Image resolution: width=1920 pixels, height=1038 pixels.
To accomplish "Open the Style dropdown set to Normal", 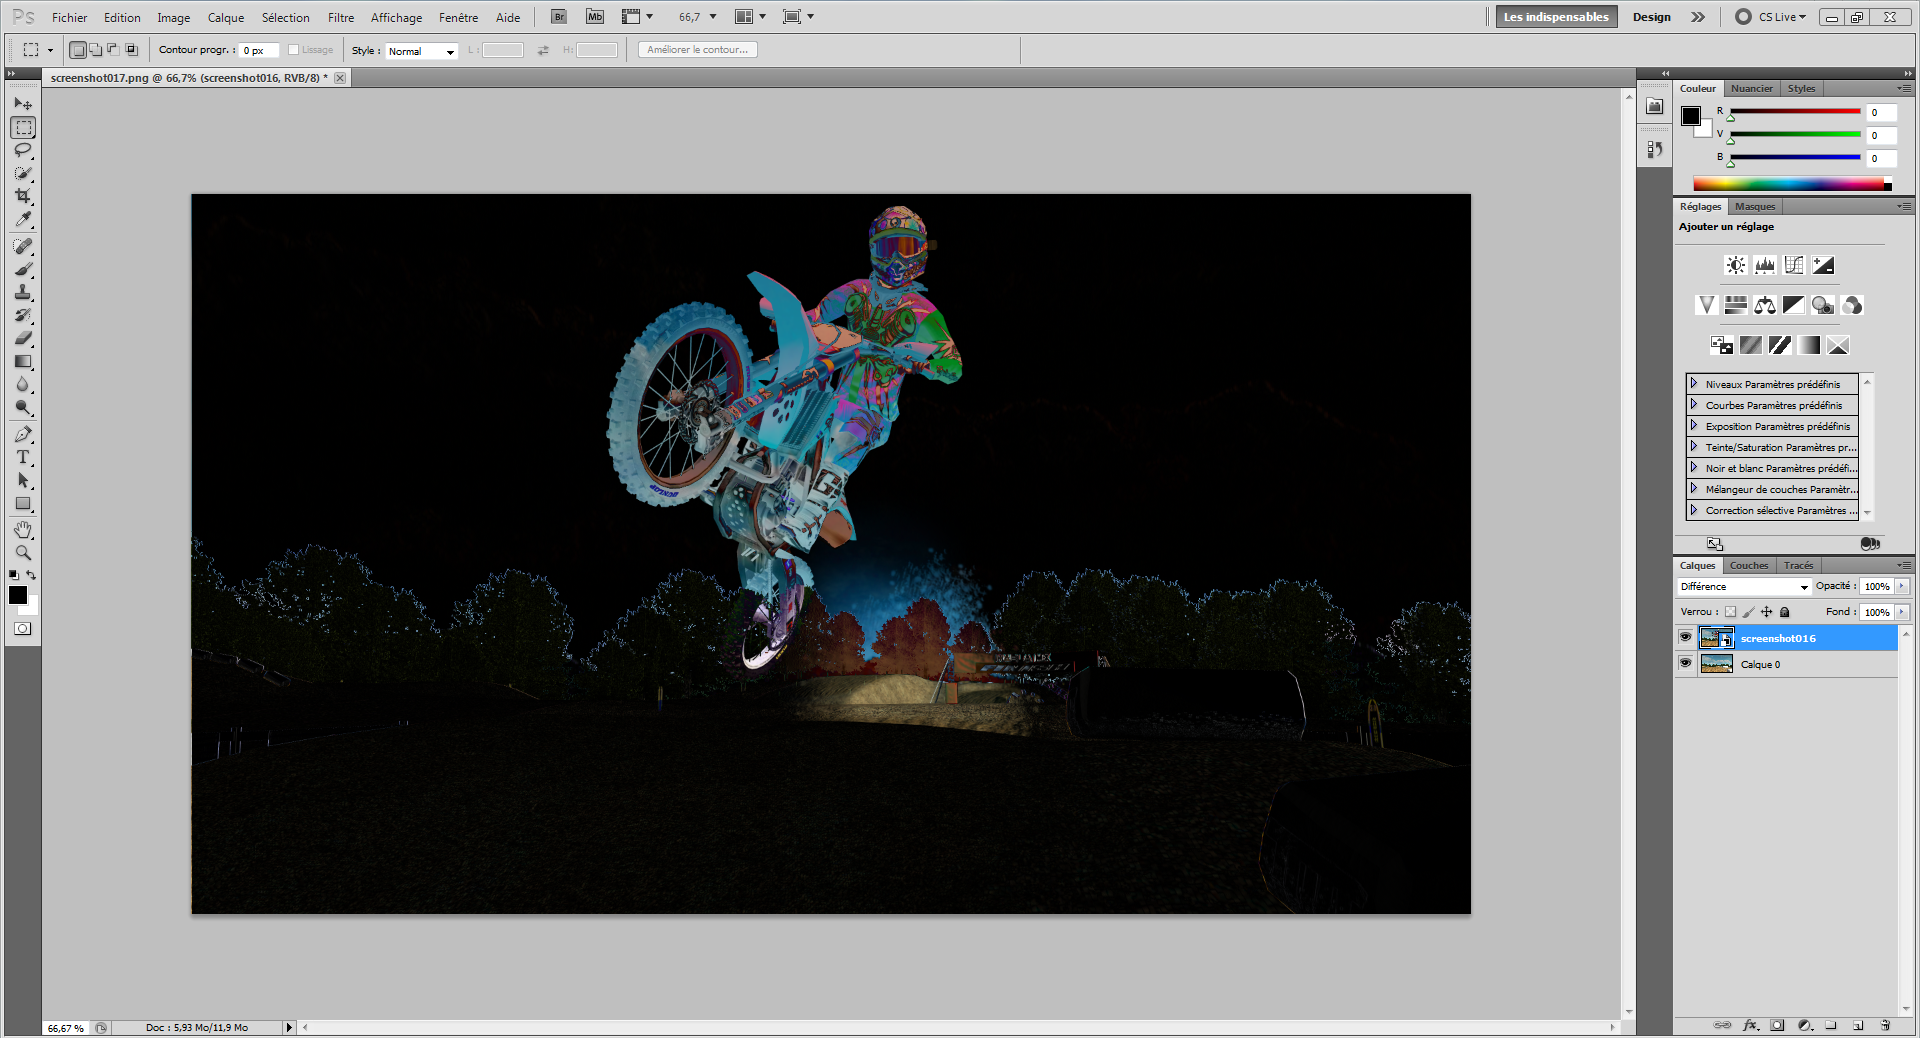I will [421, 51].
